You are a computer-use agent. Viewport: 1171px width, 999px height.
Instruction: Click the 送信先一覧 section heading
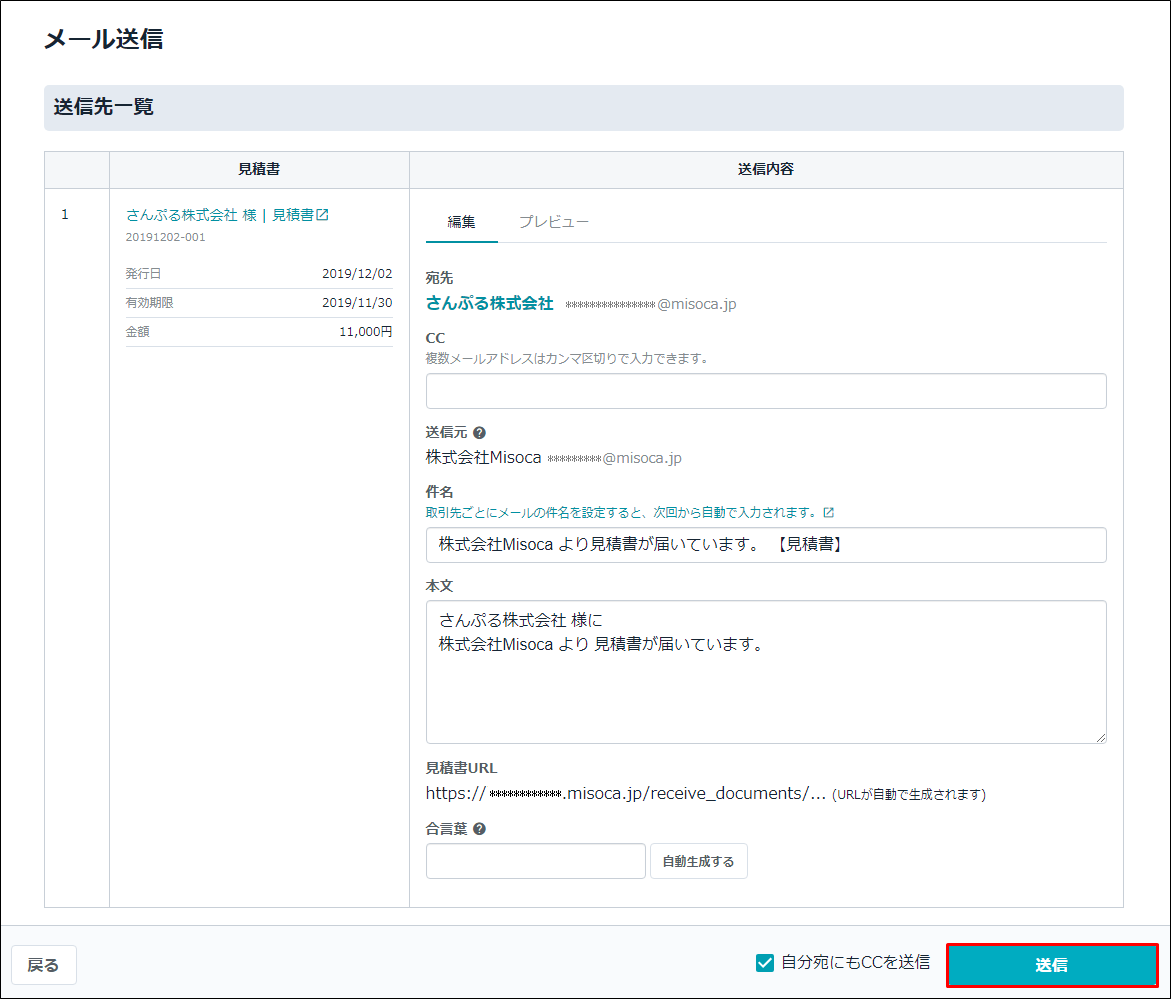(104, 107)
